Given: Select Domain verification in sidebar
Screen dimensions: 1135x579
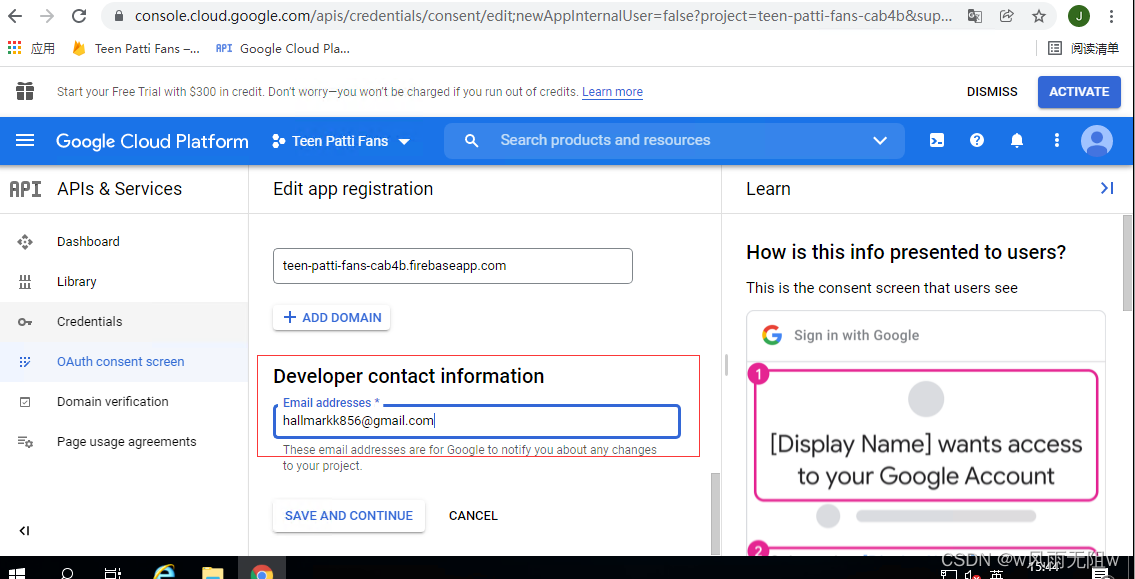Looking at the screenshot, I should click(x=112, y=402).
